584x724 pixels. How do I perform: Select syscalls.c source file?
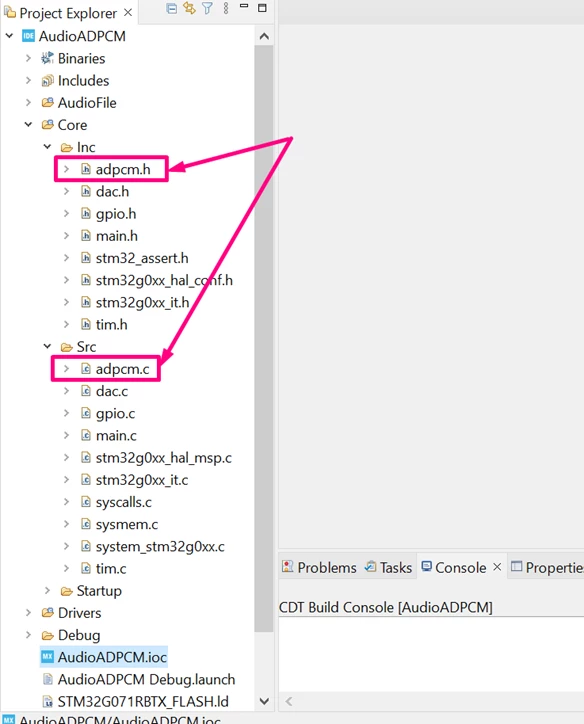pyautogui.click(x=123, y=502)
